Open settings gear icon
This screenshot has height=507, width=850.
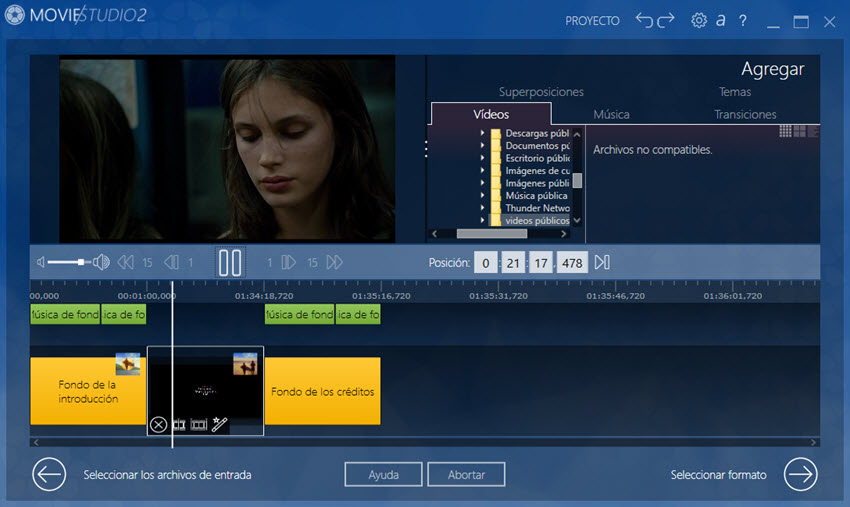(699, 20)
